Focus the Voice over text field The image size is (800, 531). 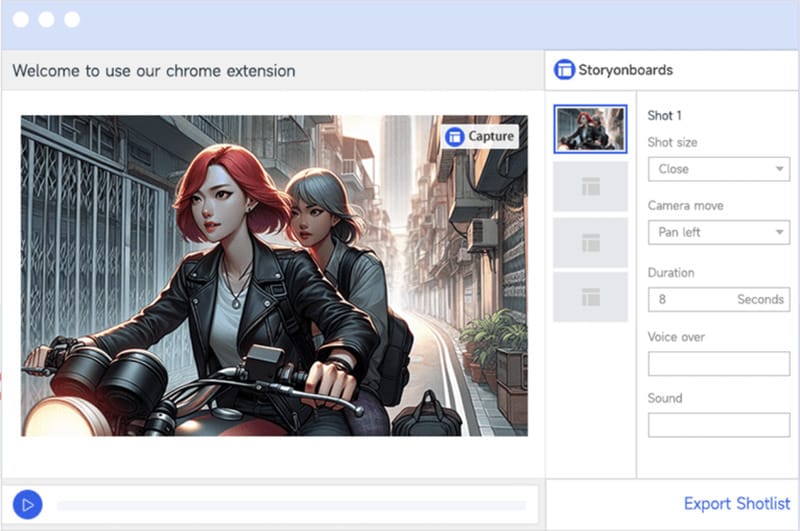click(x=718, y=363)
